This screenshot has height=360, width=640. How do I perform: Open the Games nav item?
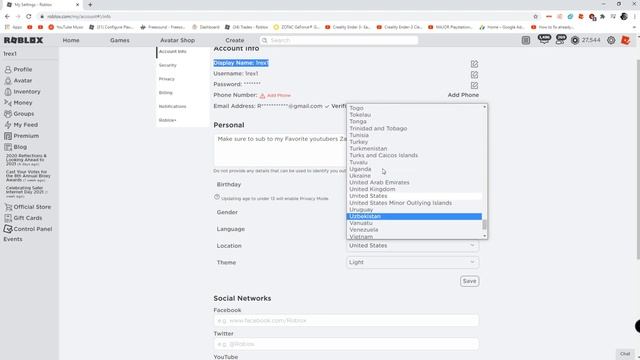coord(120,40)
